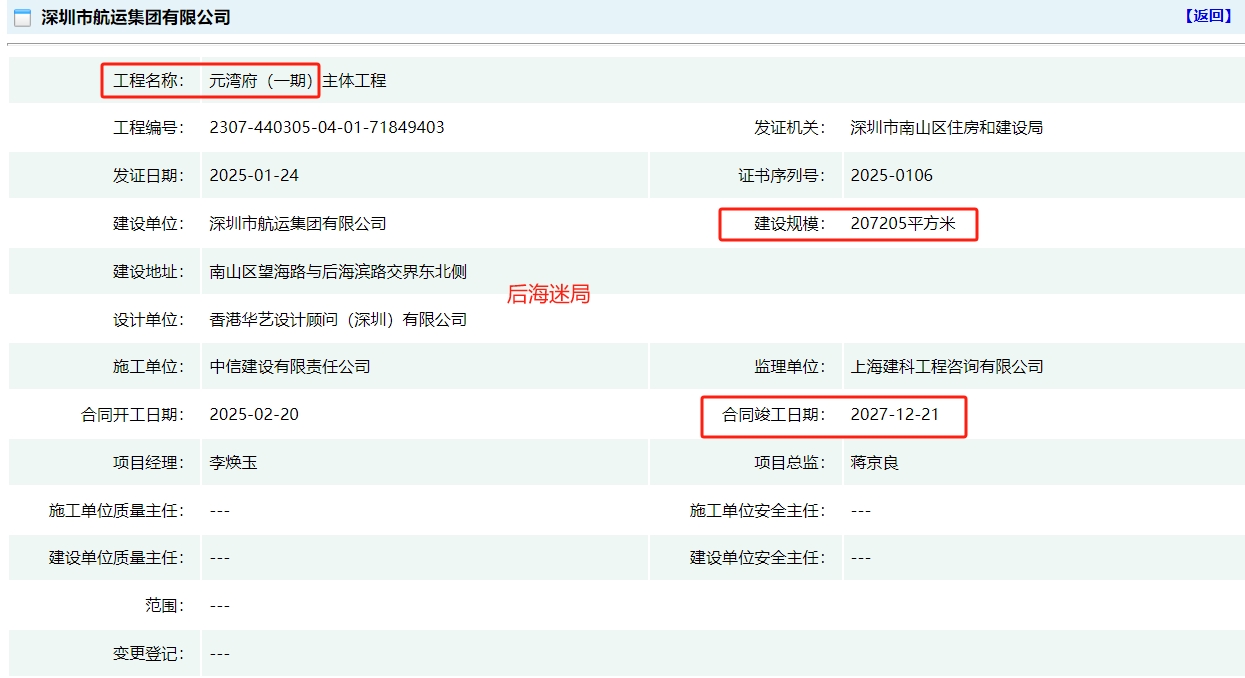Select the start date "2025-02-20"
The width and height of the screenshot is (1245, 678).
coord(254,415)
